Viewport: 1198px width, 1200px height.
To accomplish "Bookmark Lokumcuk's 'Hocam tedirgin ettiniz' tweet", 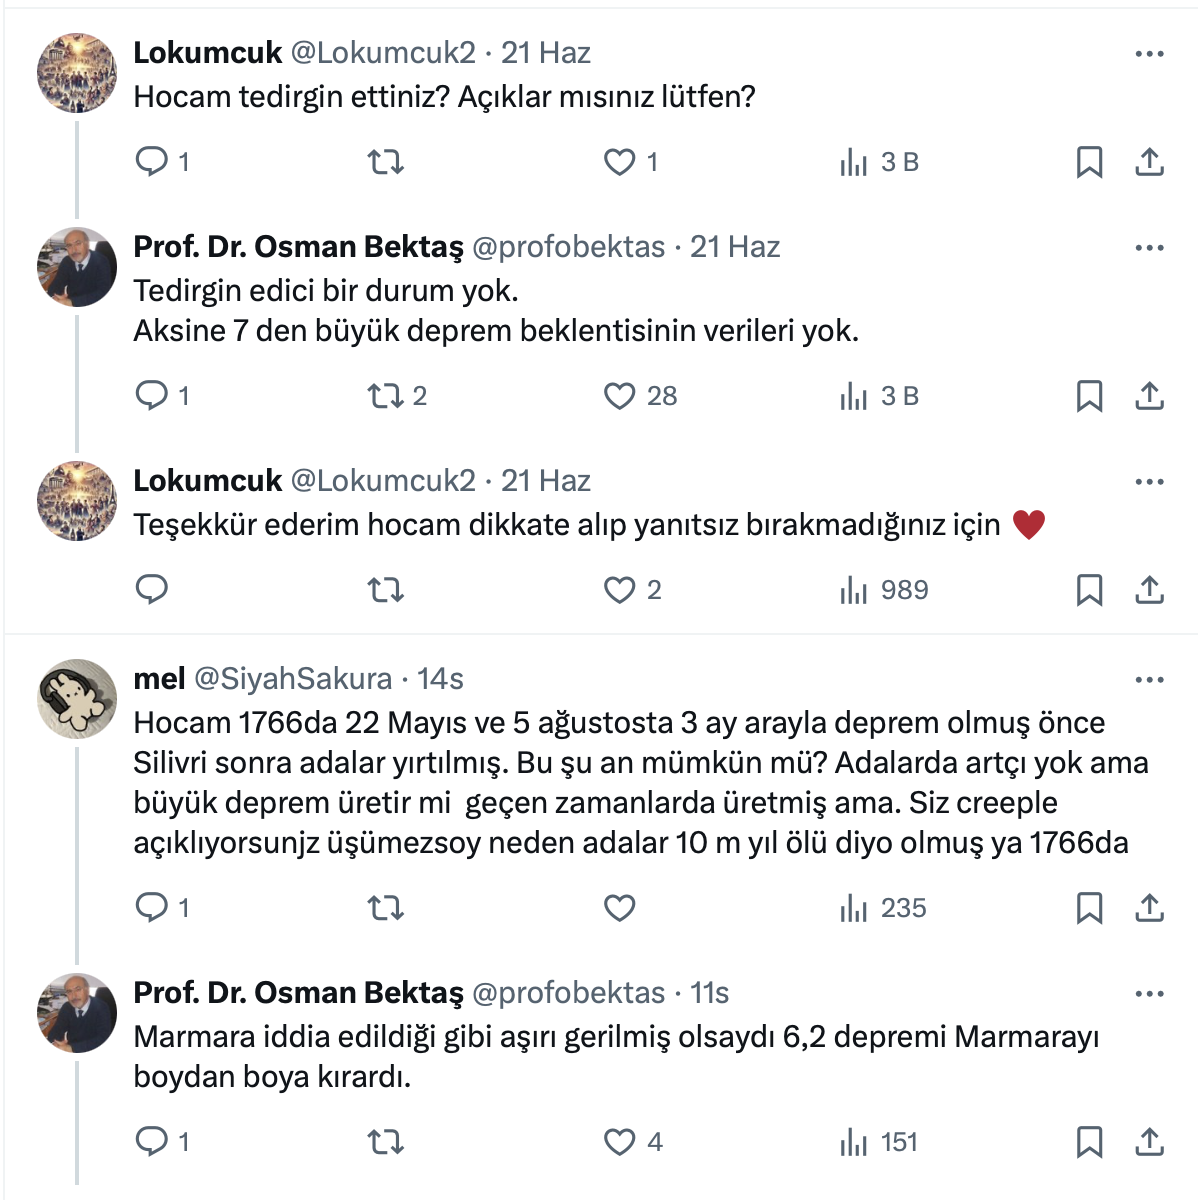I will [x=1089, y=162].
